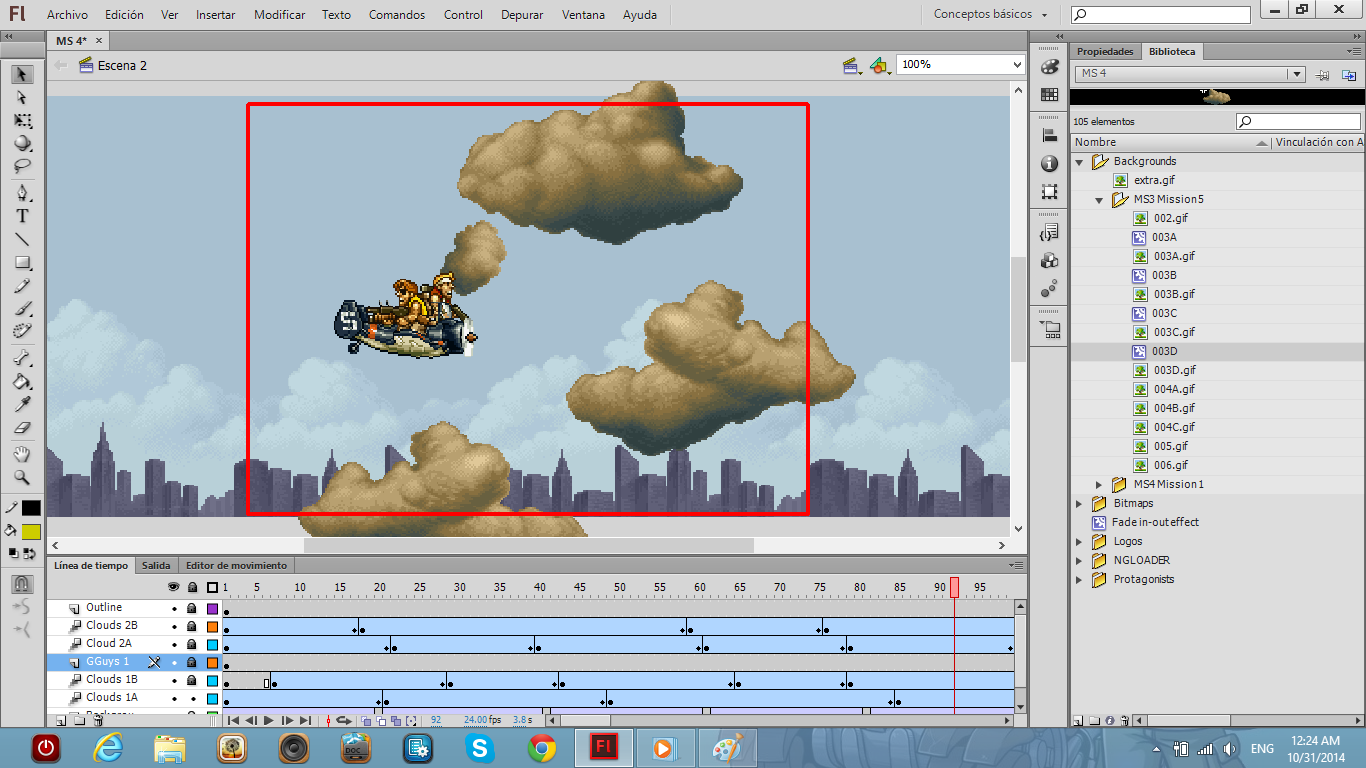Select the Brush tool
Viewport: 1366px width, 768px height.
(22, 309)
